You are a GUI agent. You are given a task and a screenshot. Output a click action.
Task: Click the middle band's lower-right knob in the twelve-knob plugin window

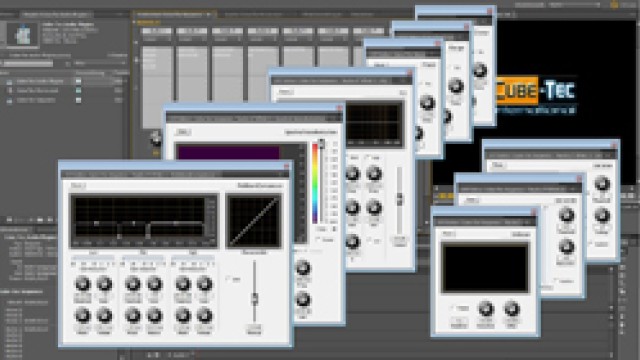154,315
